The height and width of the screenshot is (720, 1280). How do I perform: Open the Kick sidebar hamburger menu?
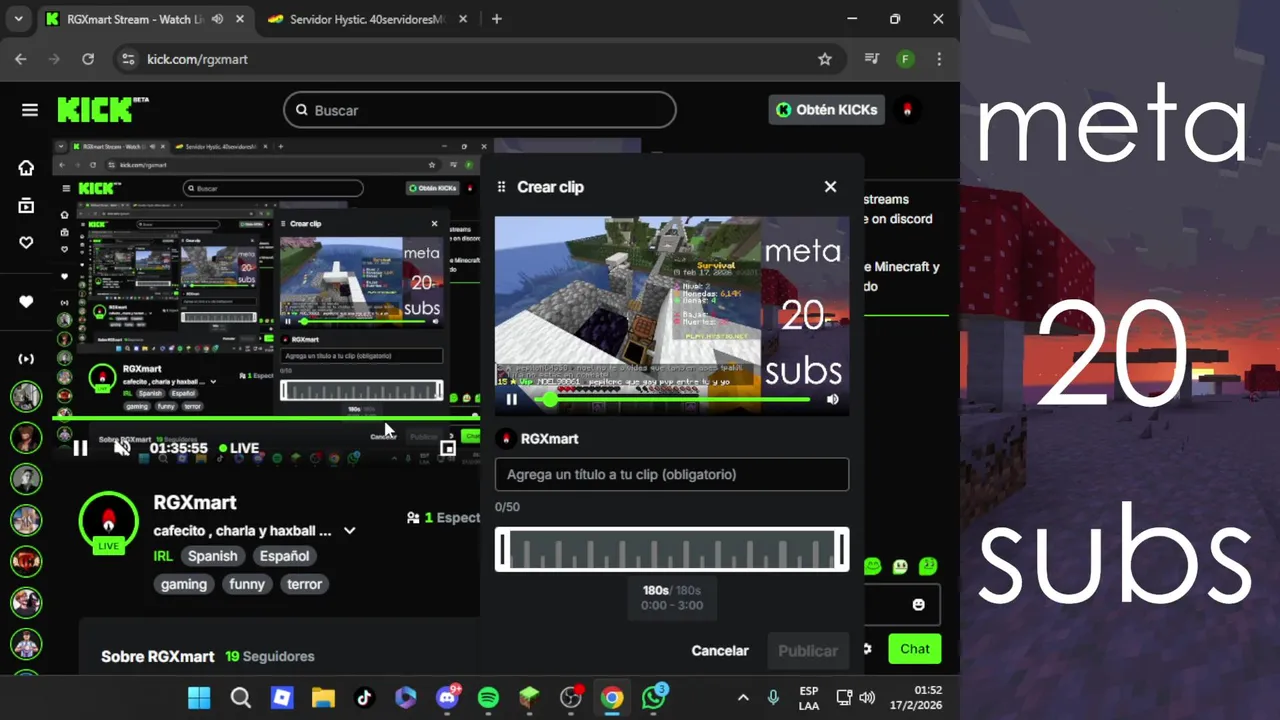pos(30,110)
